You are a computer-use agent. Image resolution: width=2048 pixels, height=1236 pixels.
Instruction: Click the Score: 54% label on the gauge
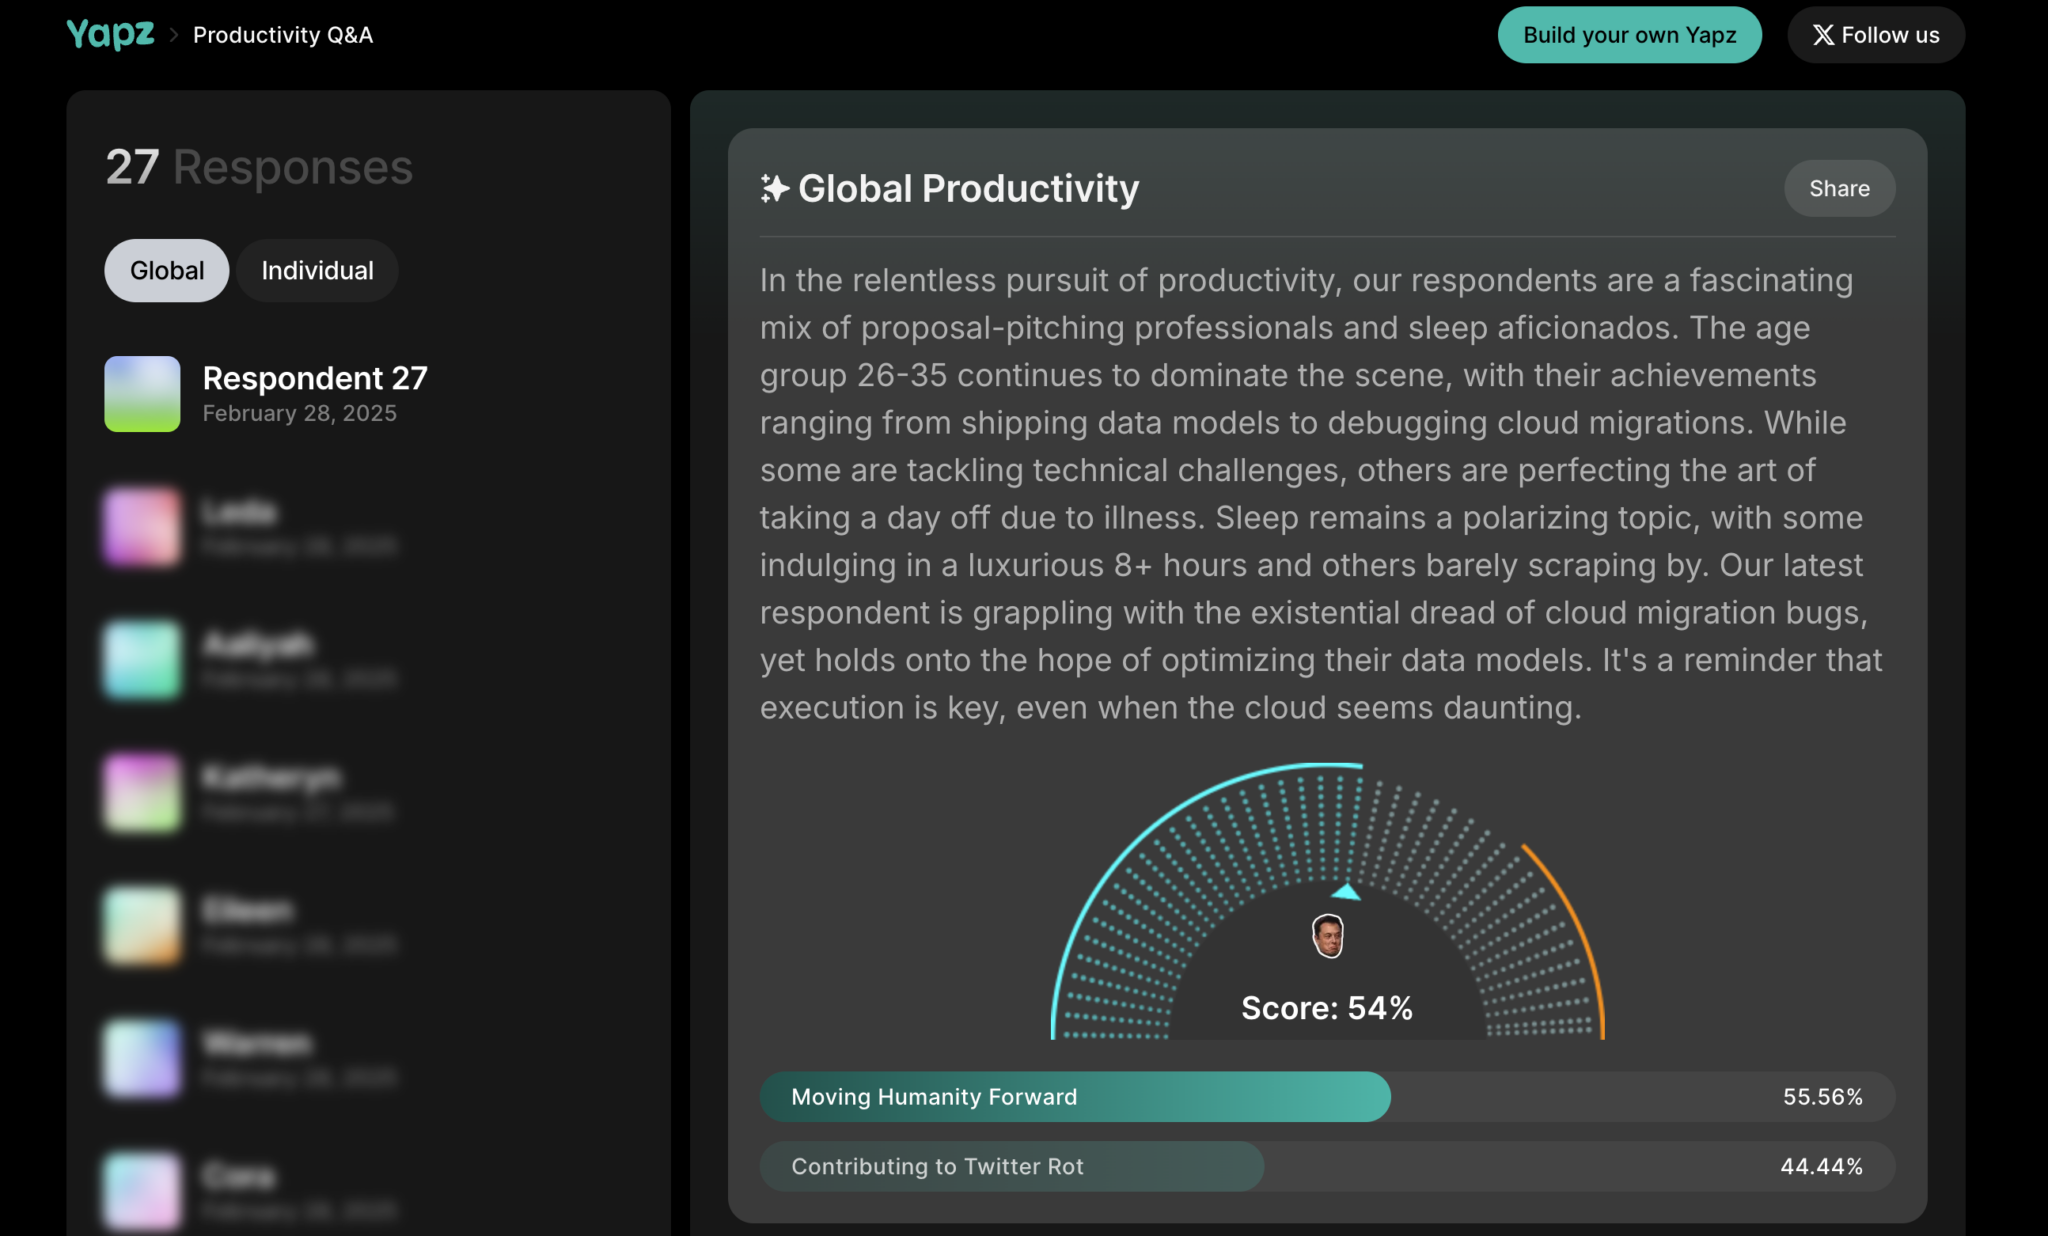[1327, 1008]
